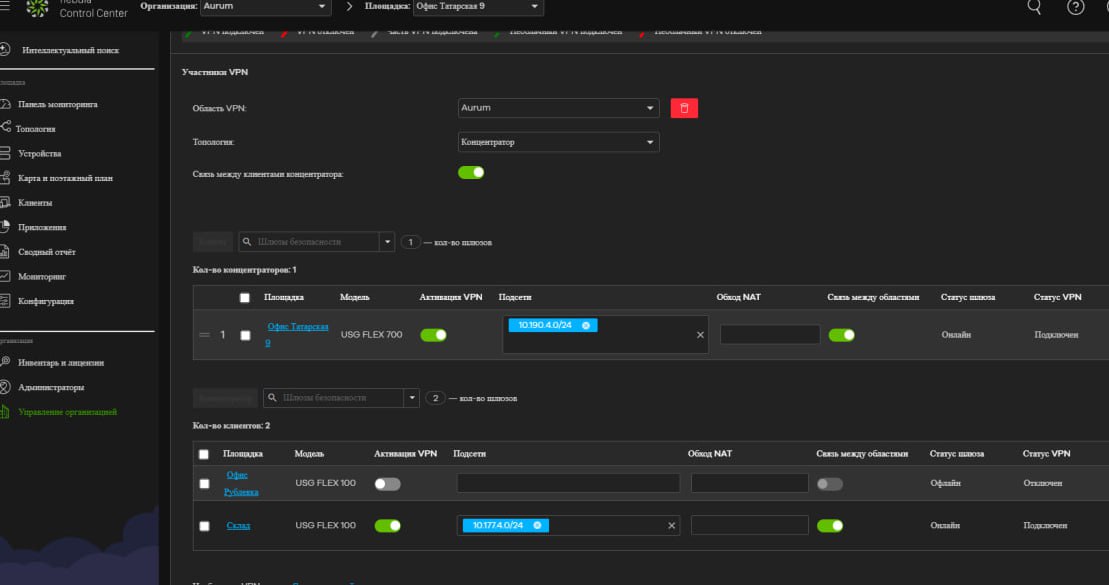Toggle VPN activation for Офис Татарская 9

[x=434, y=335]
